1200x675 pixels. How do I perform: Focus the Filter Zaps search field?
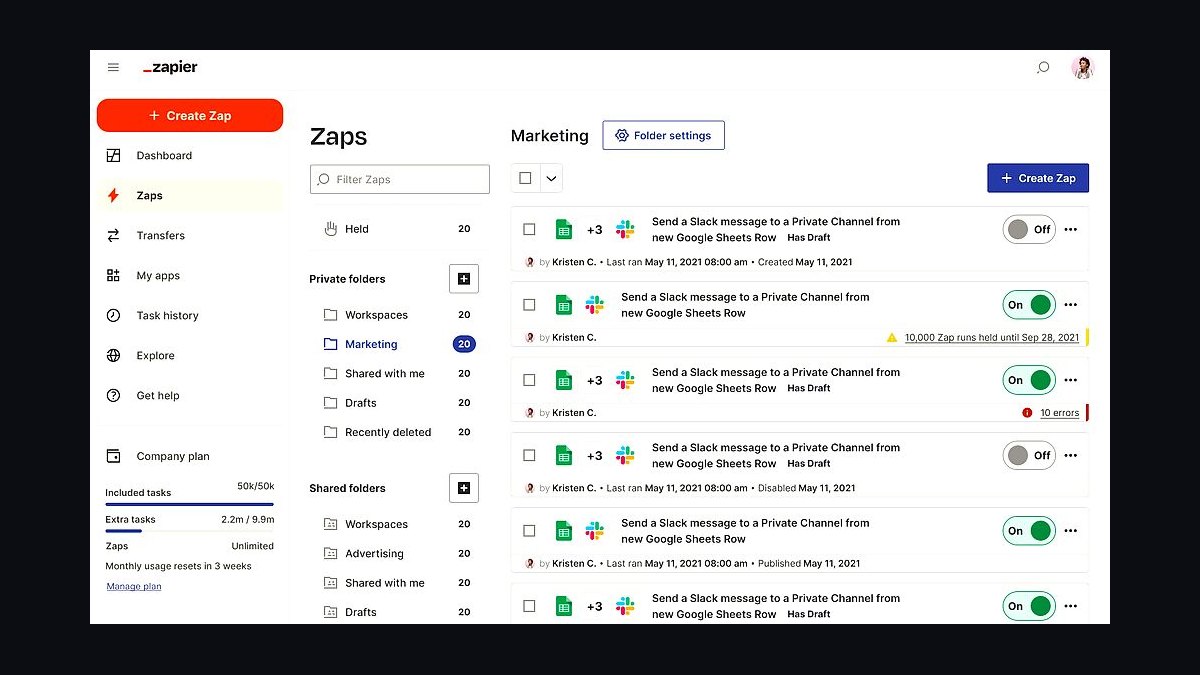click(400, 179)
